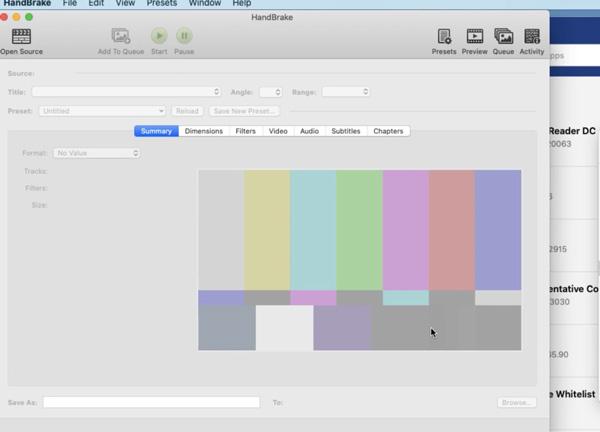
Task: Open the File menu
Action: 70,3
